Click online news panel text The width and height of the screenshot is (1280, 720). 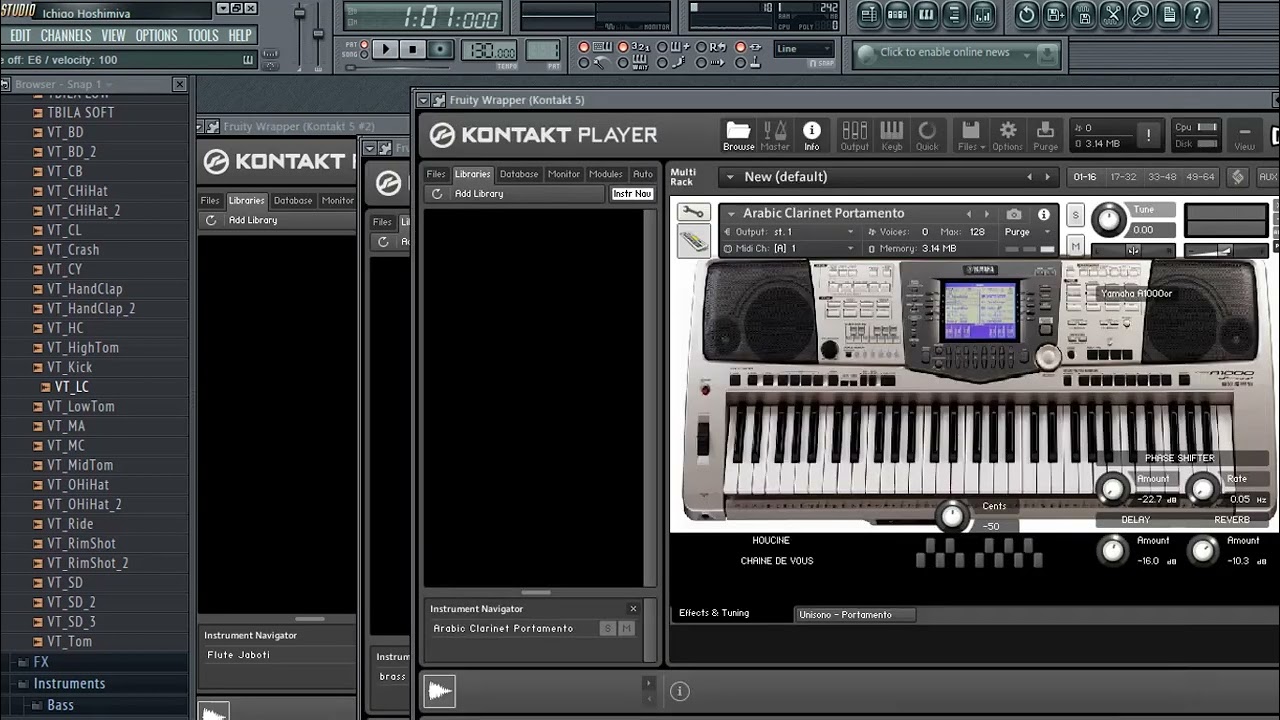(945, 53)
